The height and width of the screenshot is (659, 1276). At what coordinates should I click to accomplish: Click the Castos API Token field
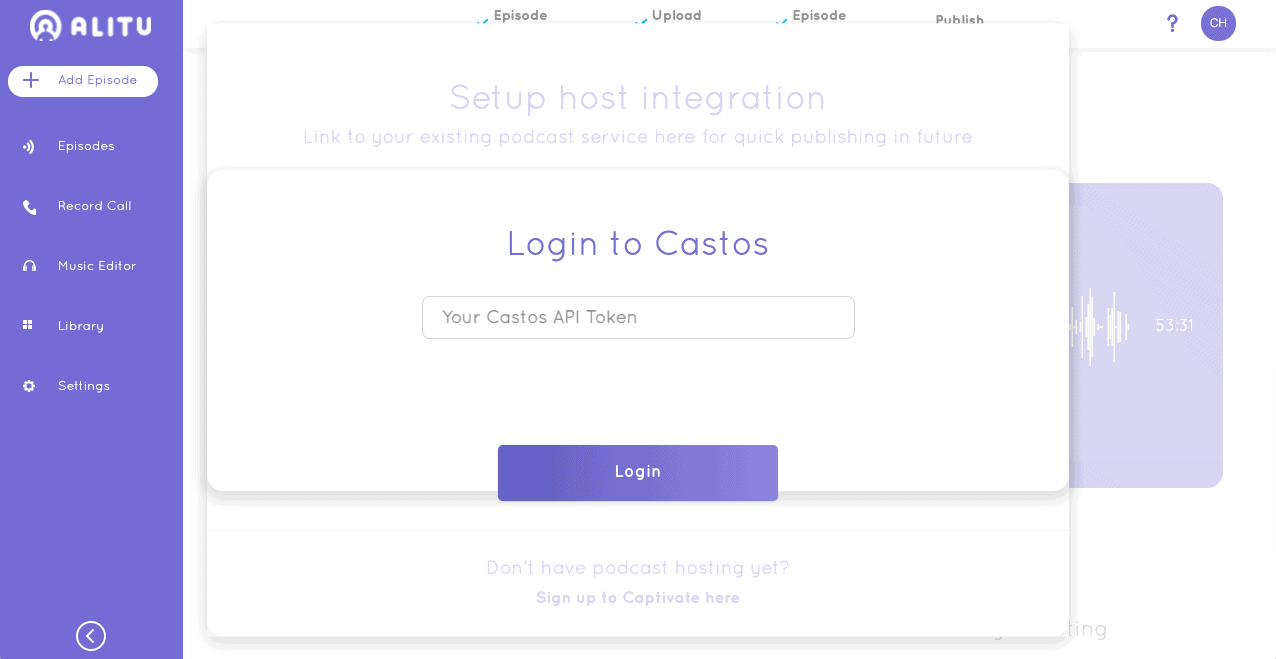[x=638, y=317]
